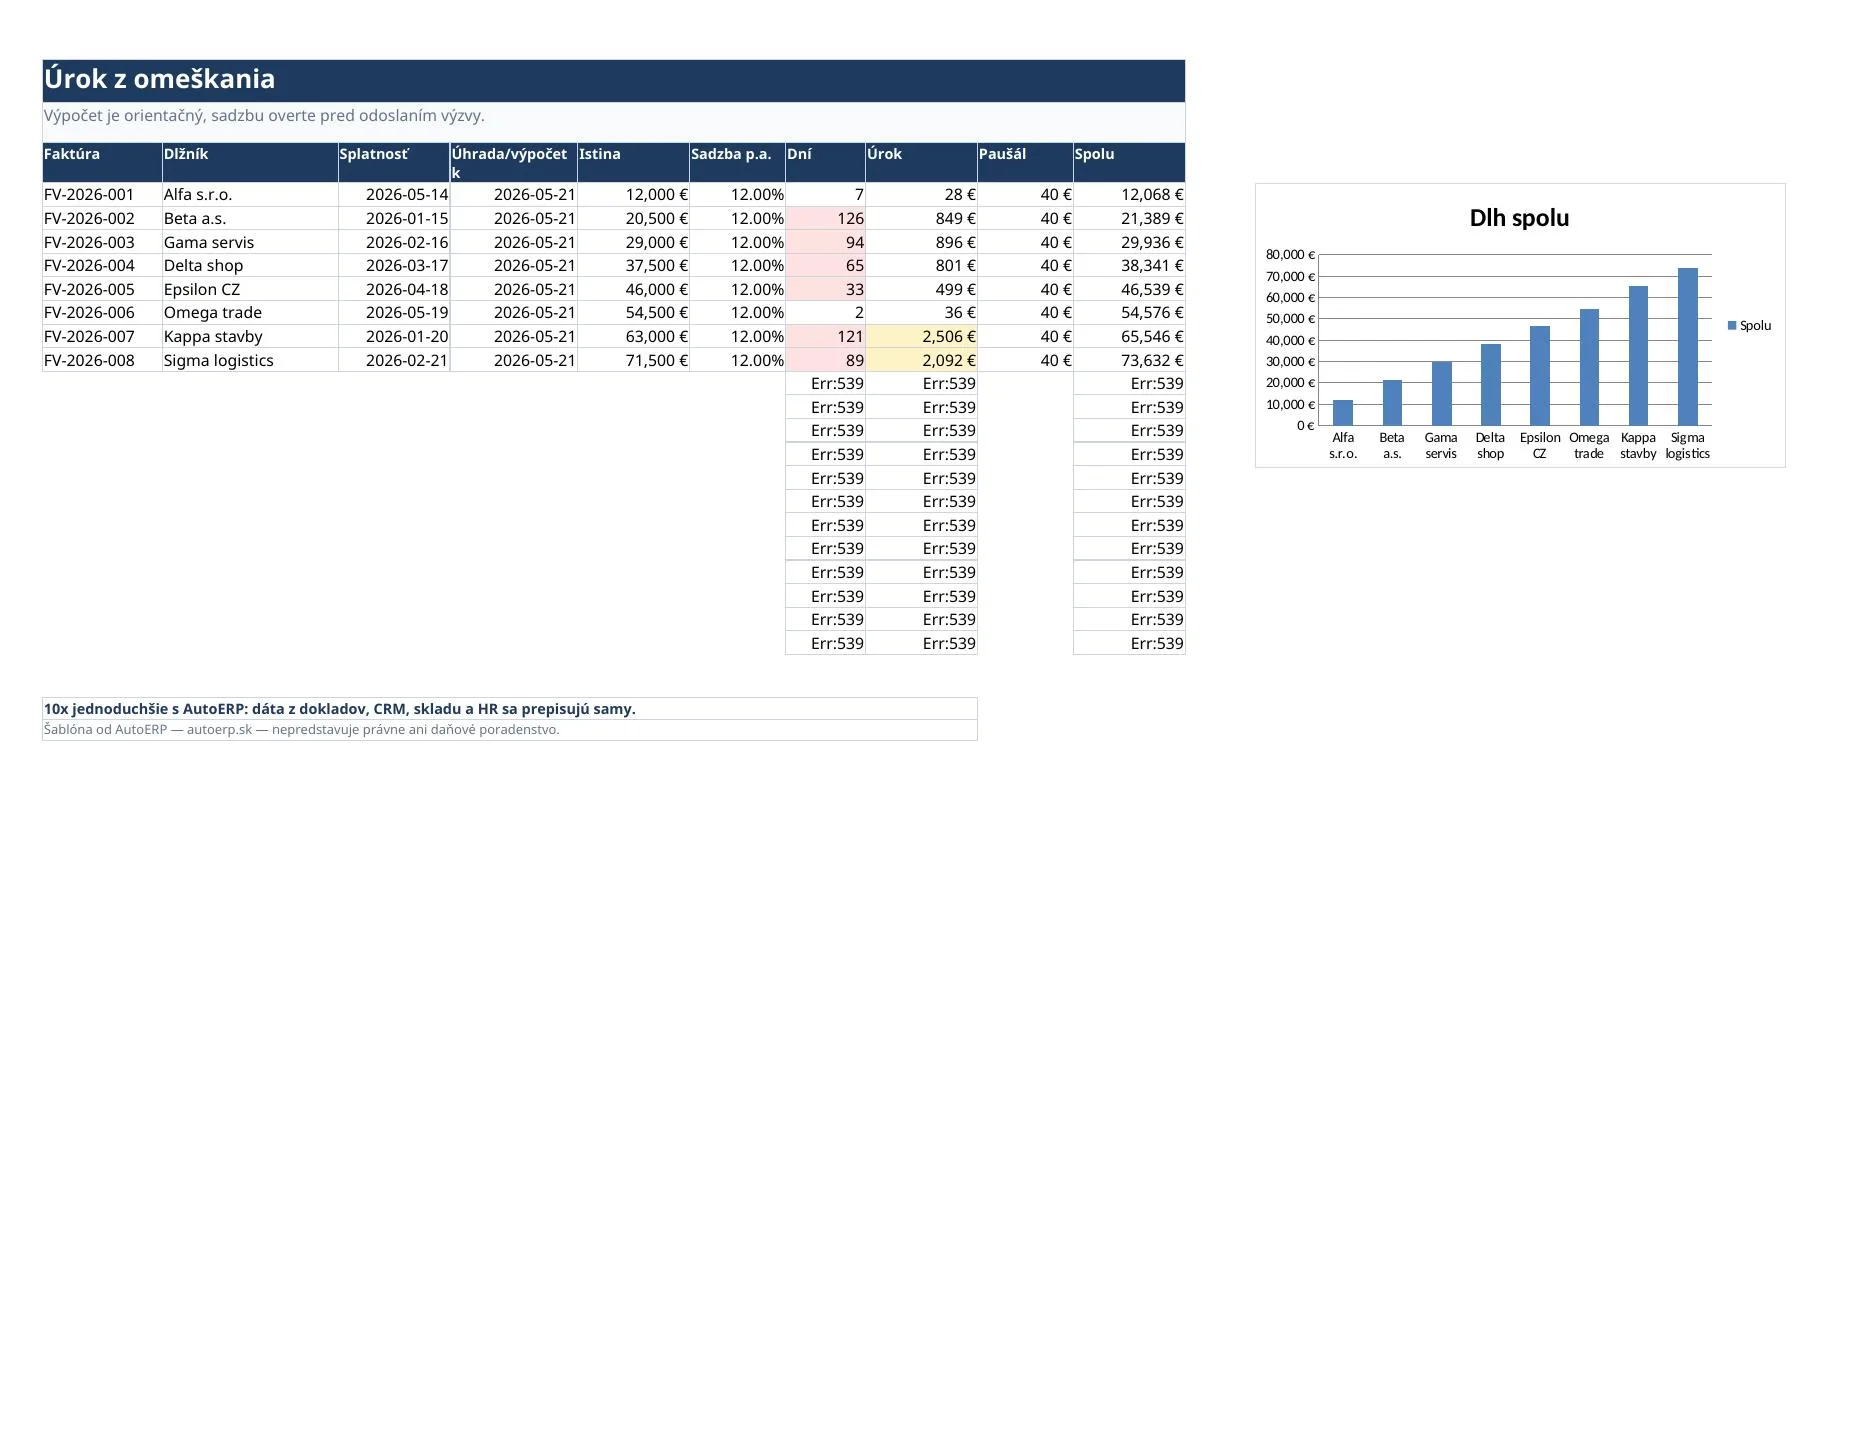This screenshot has height=1445, width=1870.
Task: Click the Kappa stavby debtor cell
Action: [x=250, y=337]
